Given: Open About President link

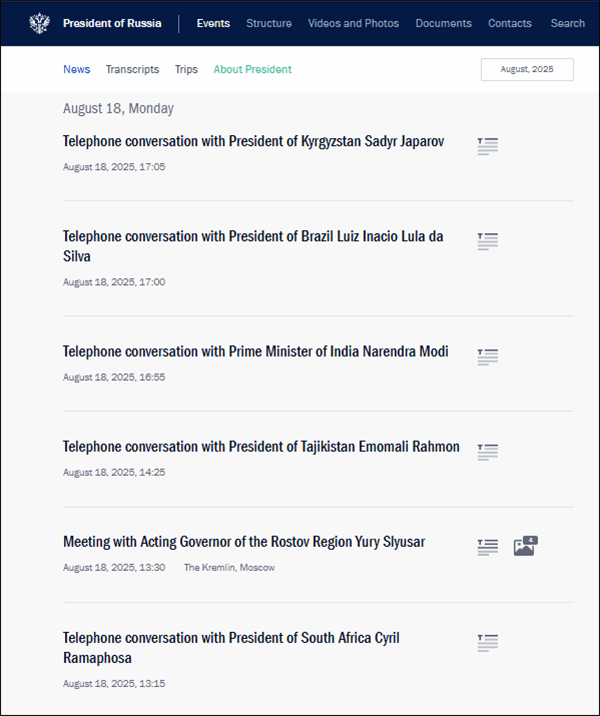Looking at the screenshot, I should click(x=253, y=69).
